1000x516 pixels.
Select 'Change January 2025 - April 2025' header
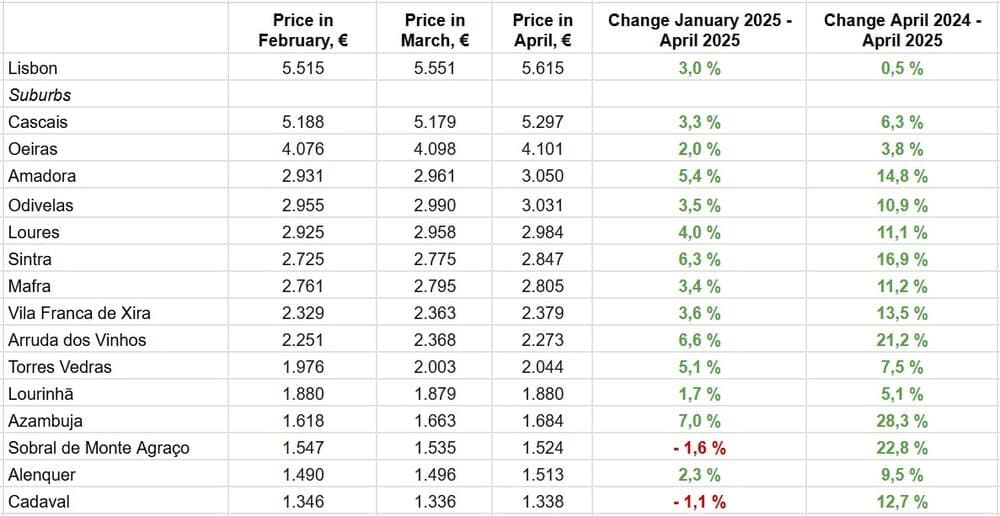699,30
